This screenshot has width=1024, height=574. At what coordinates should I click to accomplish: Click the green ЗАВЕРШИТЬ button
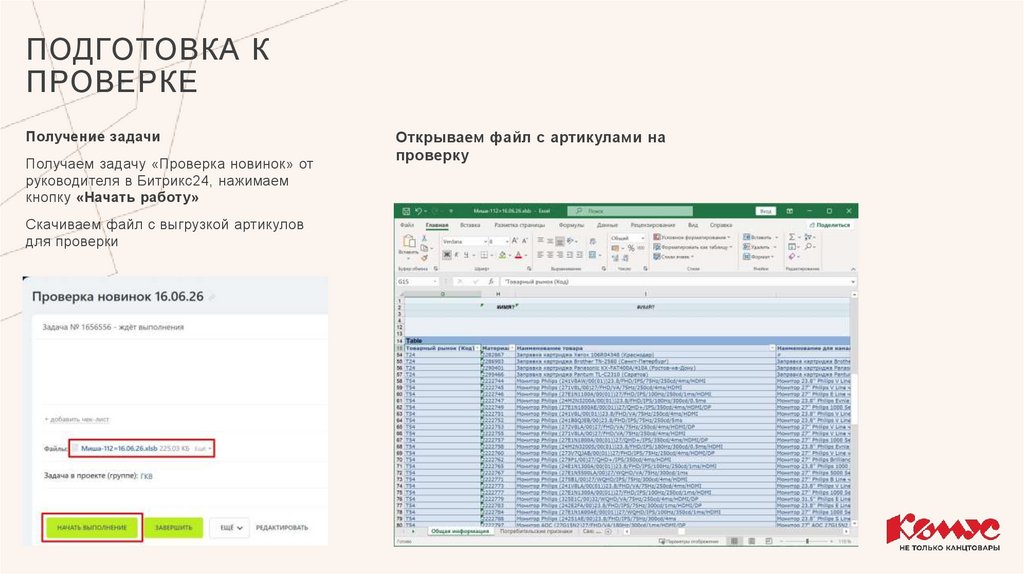[174, 528]
